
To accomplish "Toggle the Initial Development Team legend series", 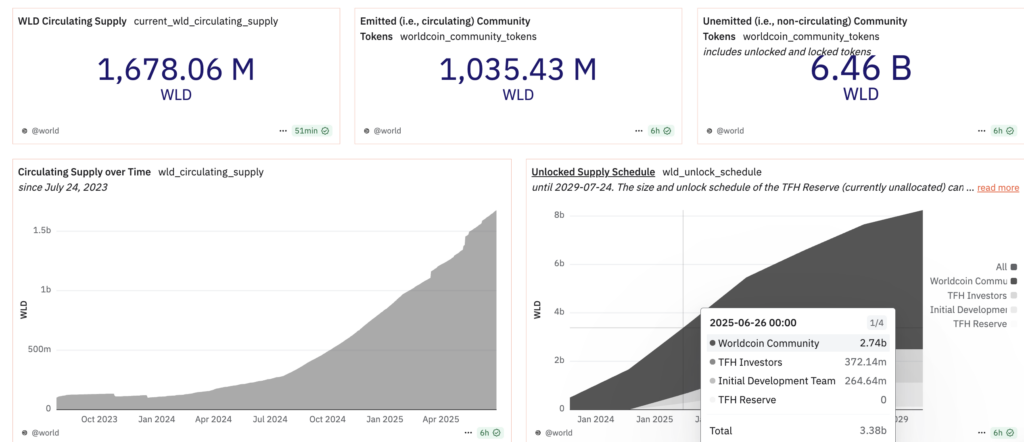I will (x=973, y=309).
